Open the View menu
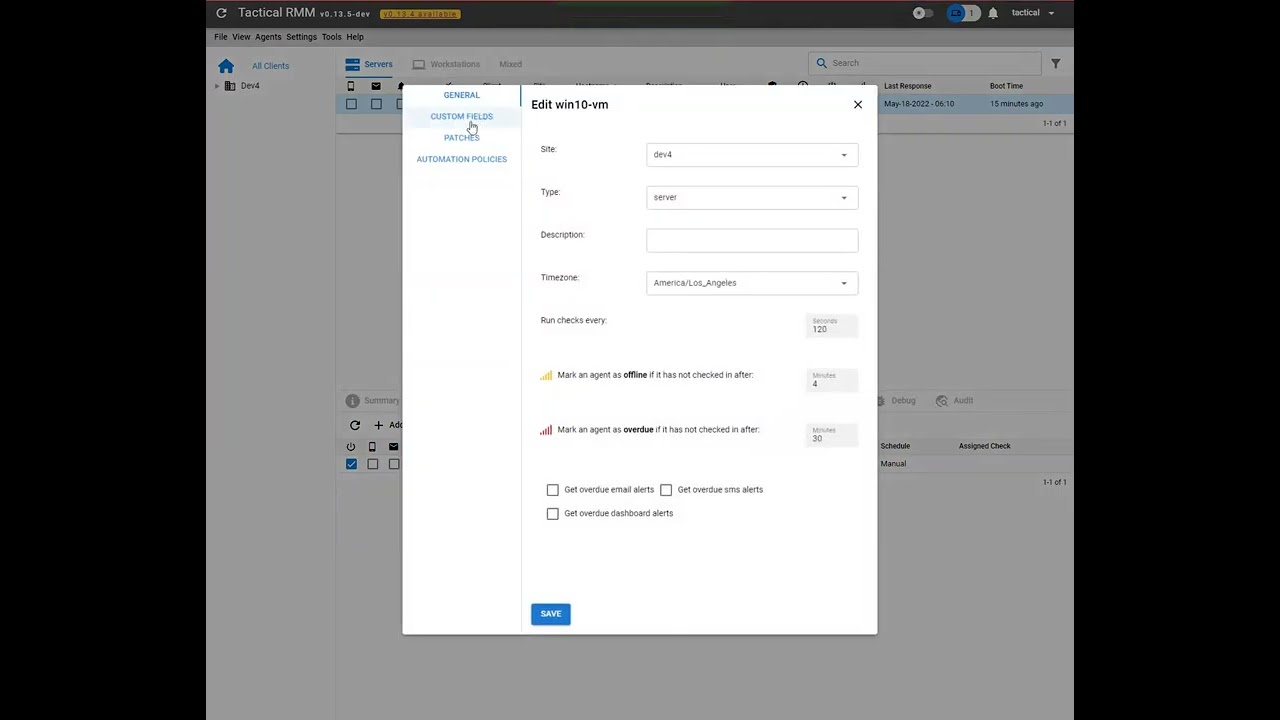This screenshot has height=720, width=1280. tap(241, 37)
